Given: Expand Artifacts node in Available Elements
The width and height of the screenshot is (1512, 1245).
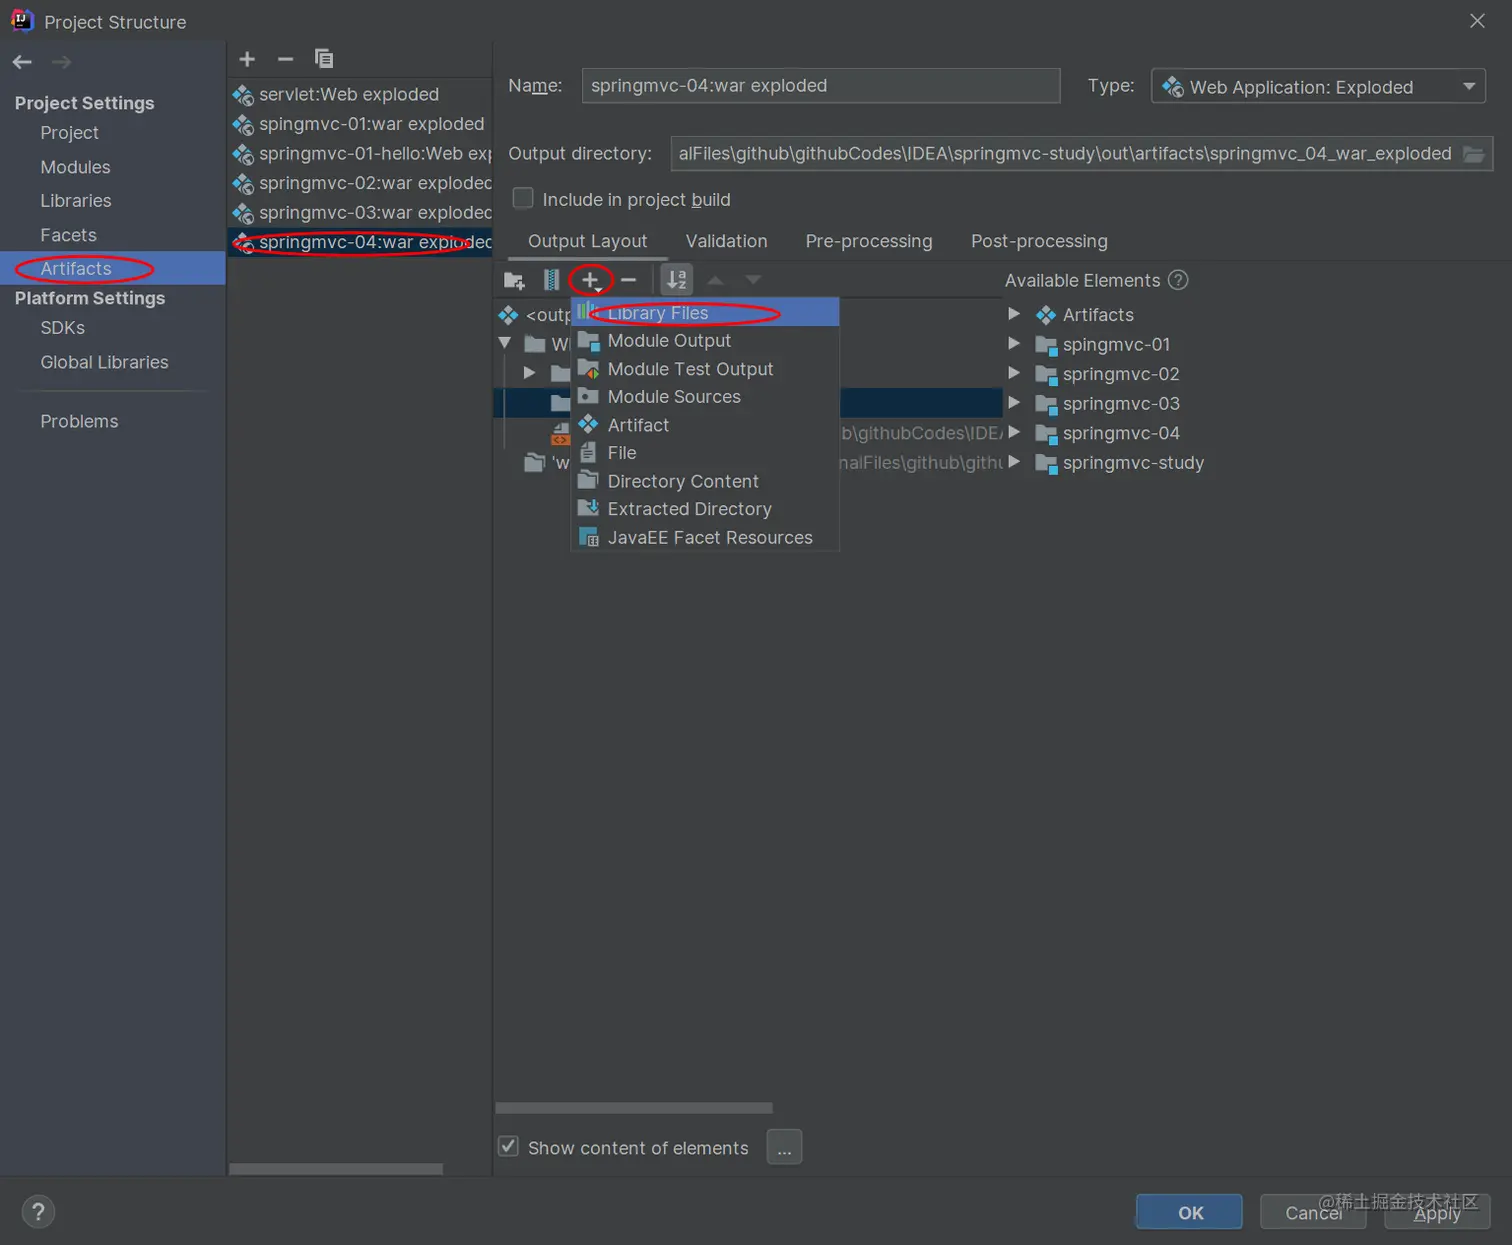Looking at the screenshot, I should 1014,314.
